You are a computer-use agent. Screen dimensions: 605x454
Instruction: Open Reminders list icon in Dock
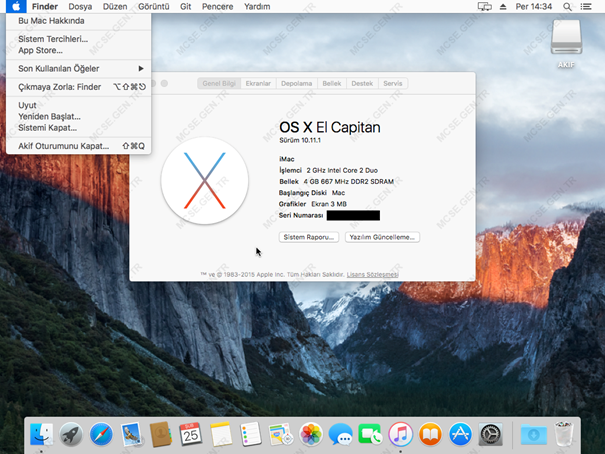pos(250,434)
